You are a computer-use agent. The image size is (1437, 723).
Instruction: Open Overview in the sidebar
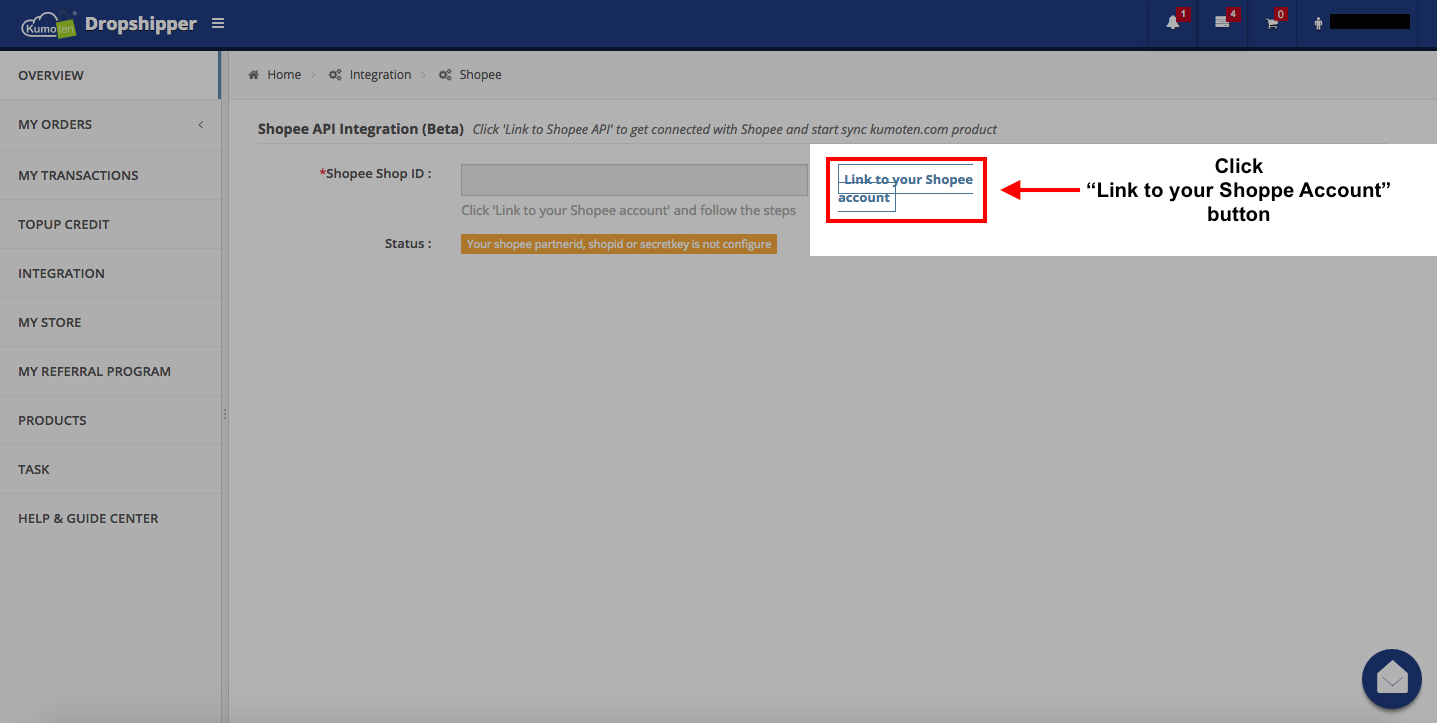(x=110, y=75)
